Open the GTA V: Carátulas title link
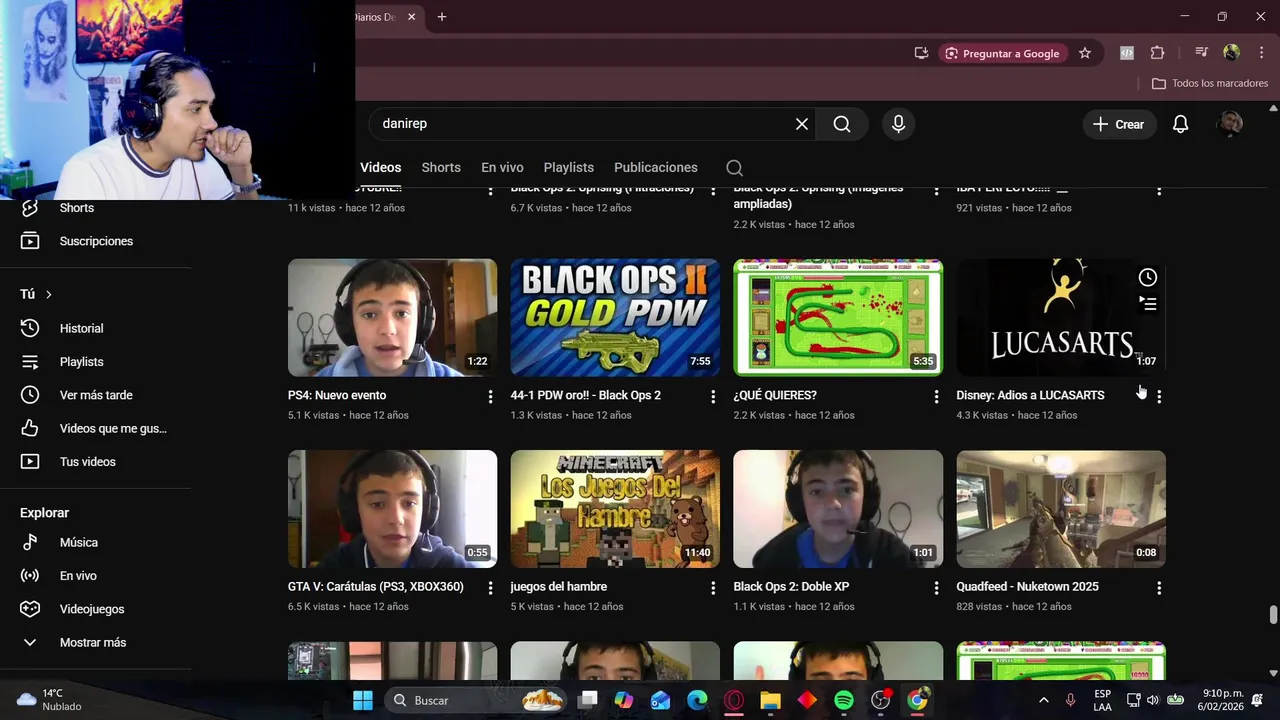The width and height of the screenshot is (1280, 720). [x=376, y=587]
